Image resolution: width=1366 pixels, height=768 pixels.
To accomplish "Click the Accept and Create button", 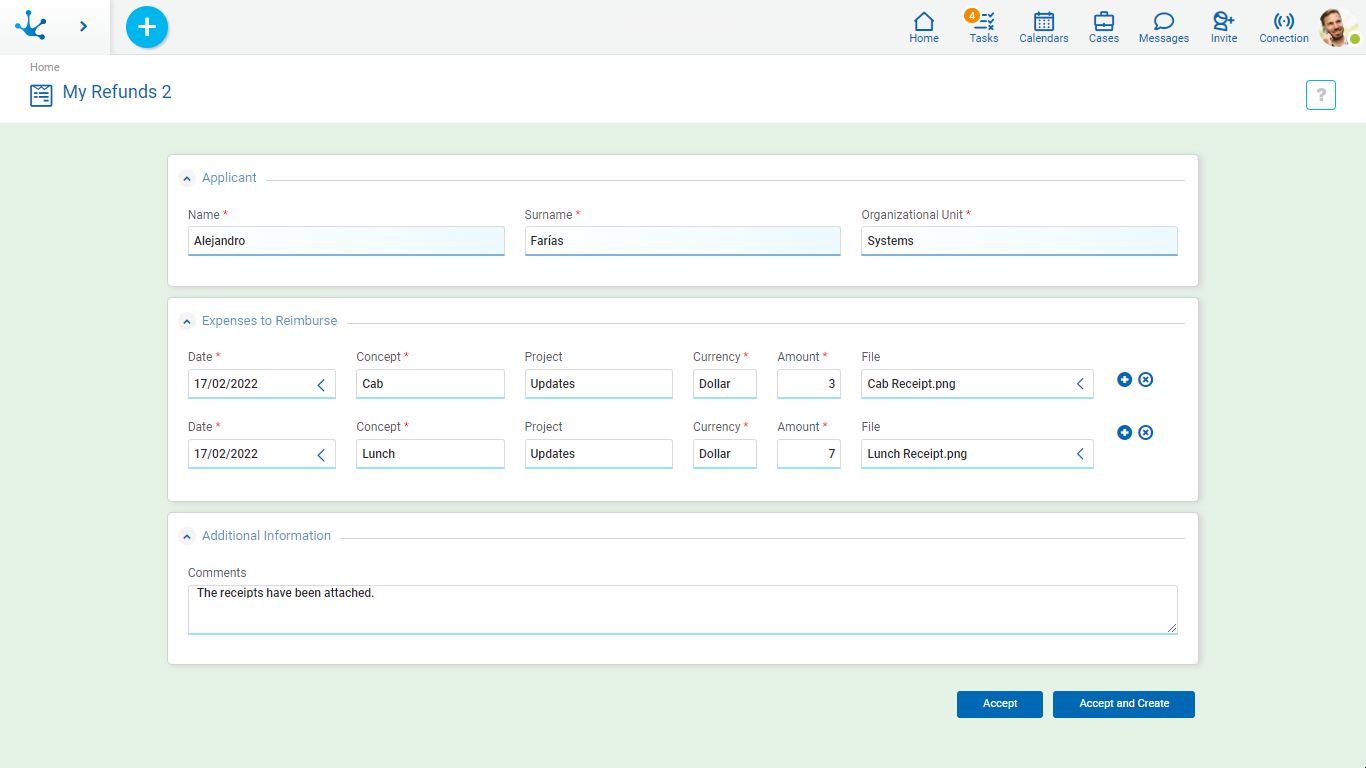I will [x=1123, y=704].
